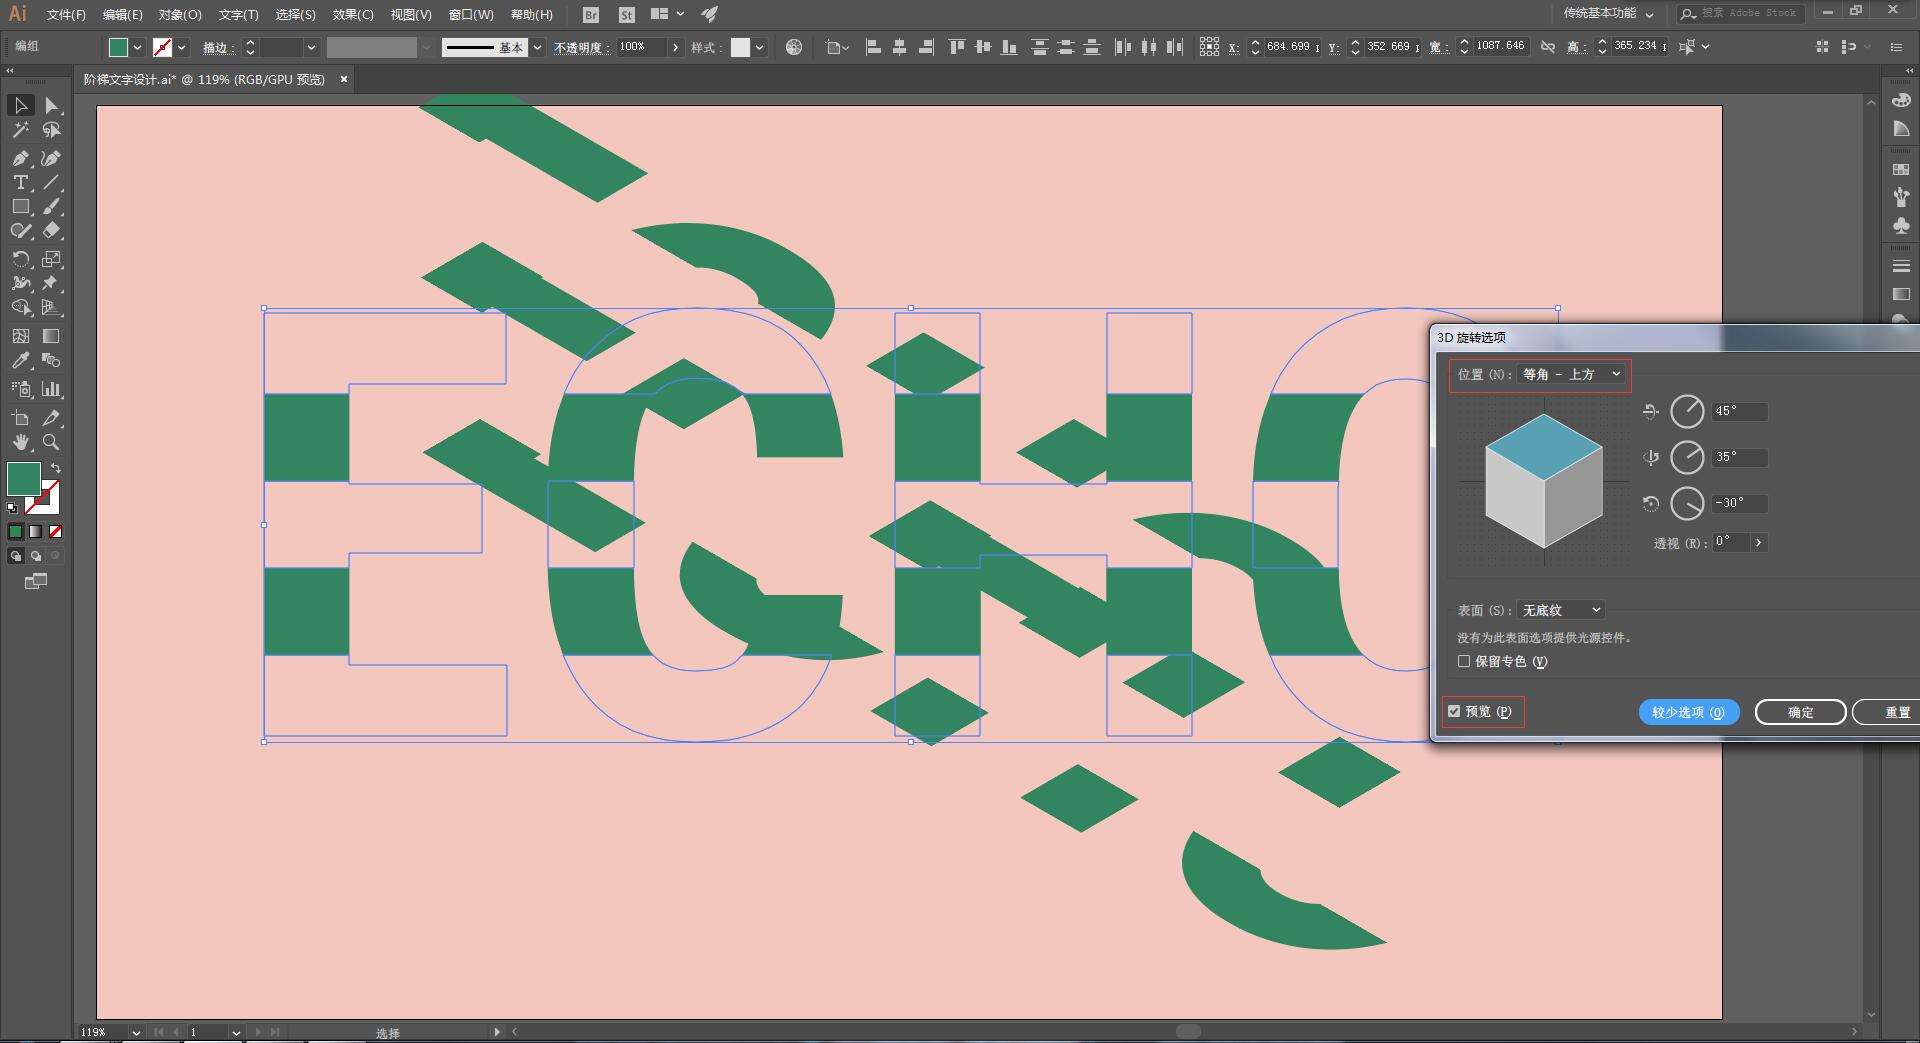1920x1043 pixels.
Task: Select the Rotate tool
Action: (20, 259)
